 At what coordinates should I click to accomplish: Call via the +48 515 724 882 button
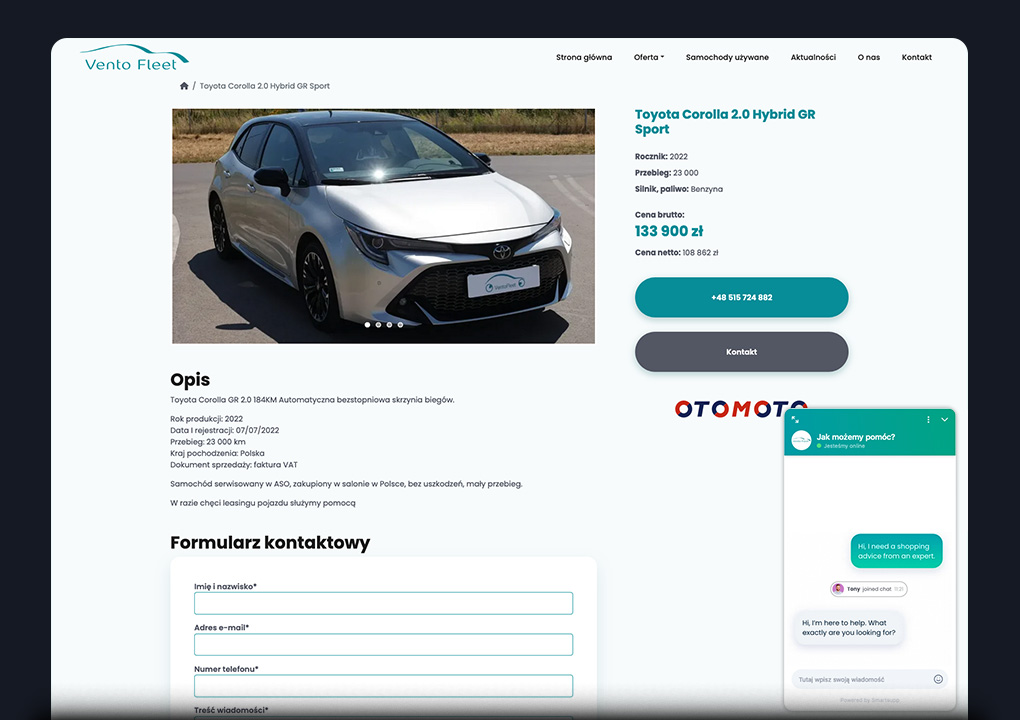(742, 297)
